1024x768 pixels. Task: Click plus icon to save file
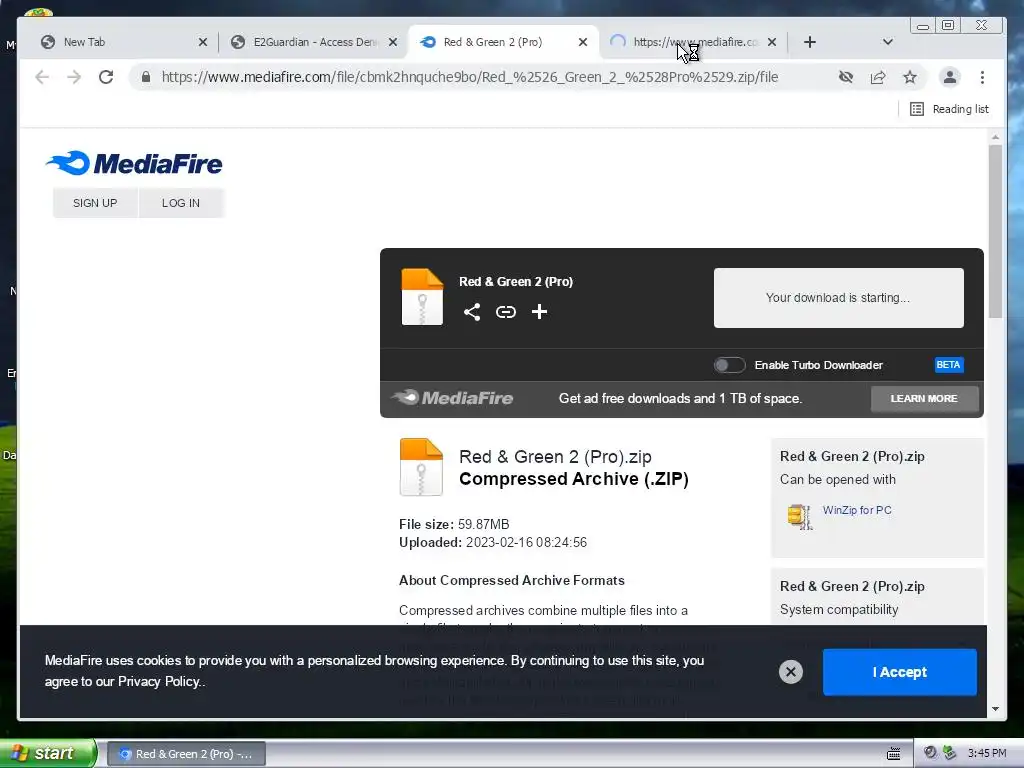539,312
